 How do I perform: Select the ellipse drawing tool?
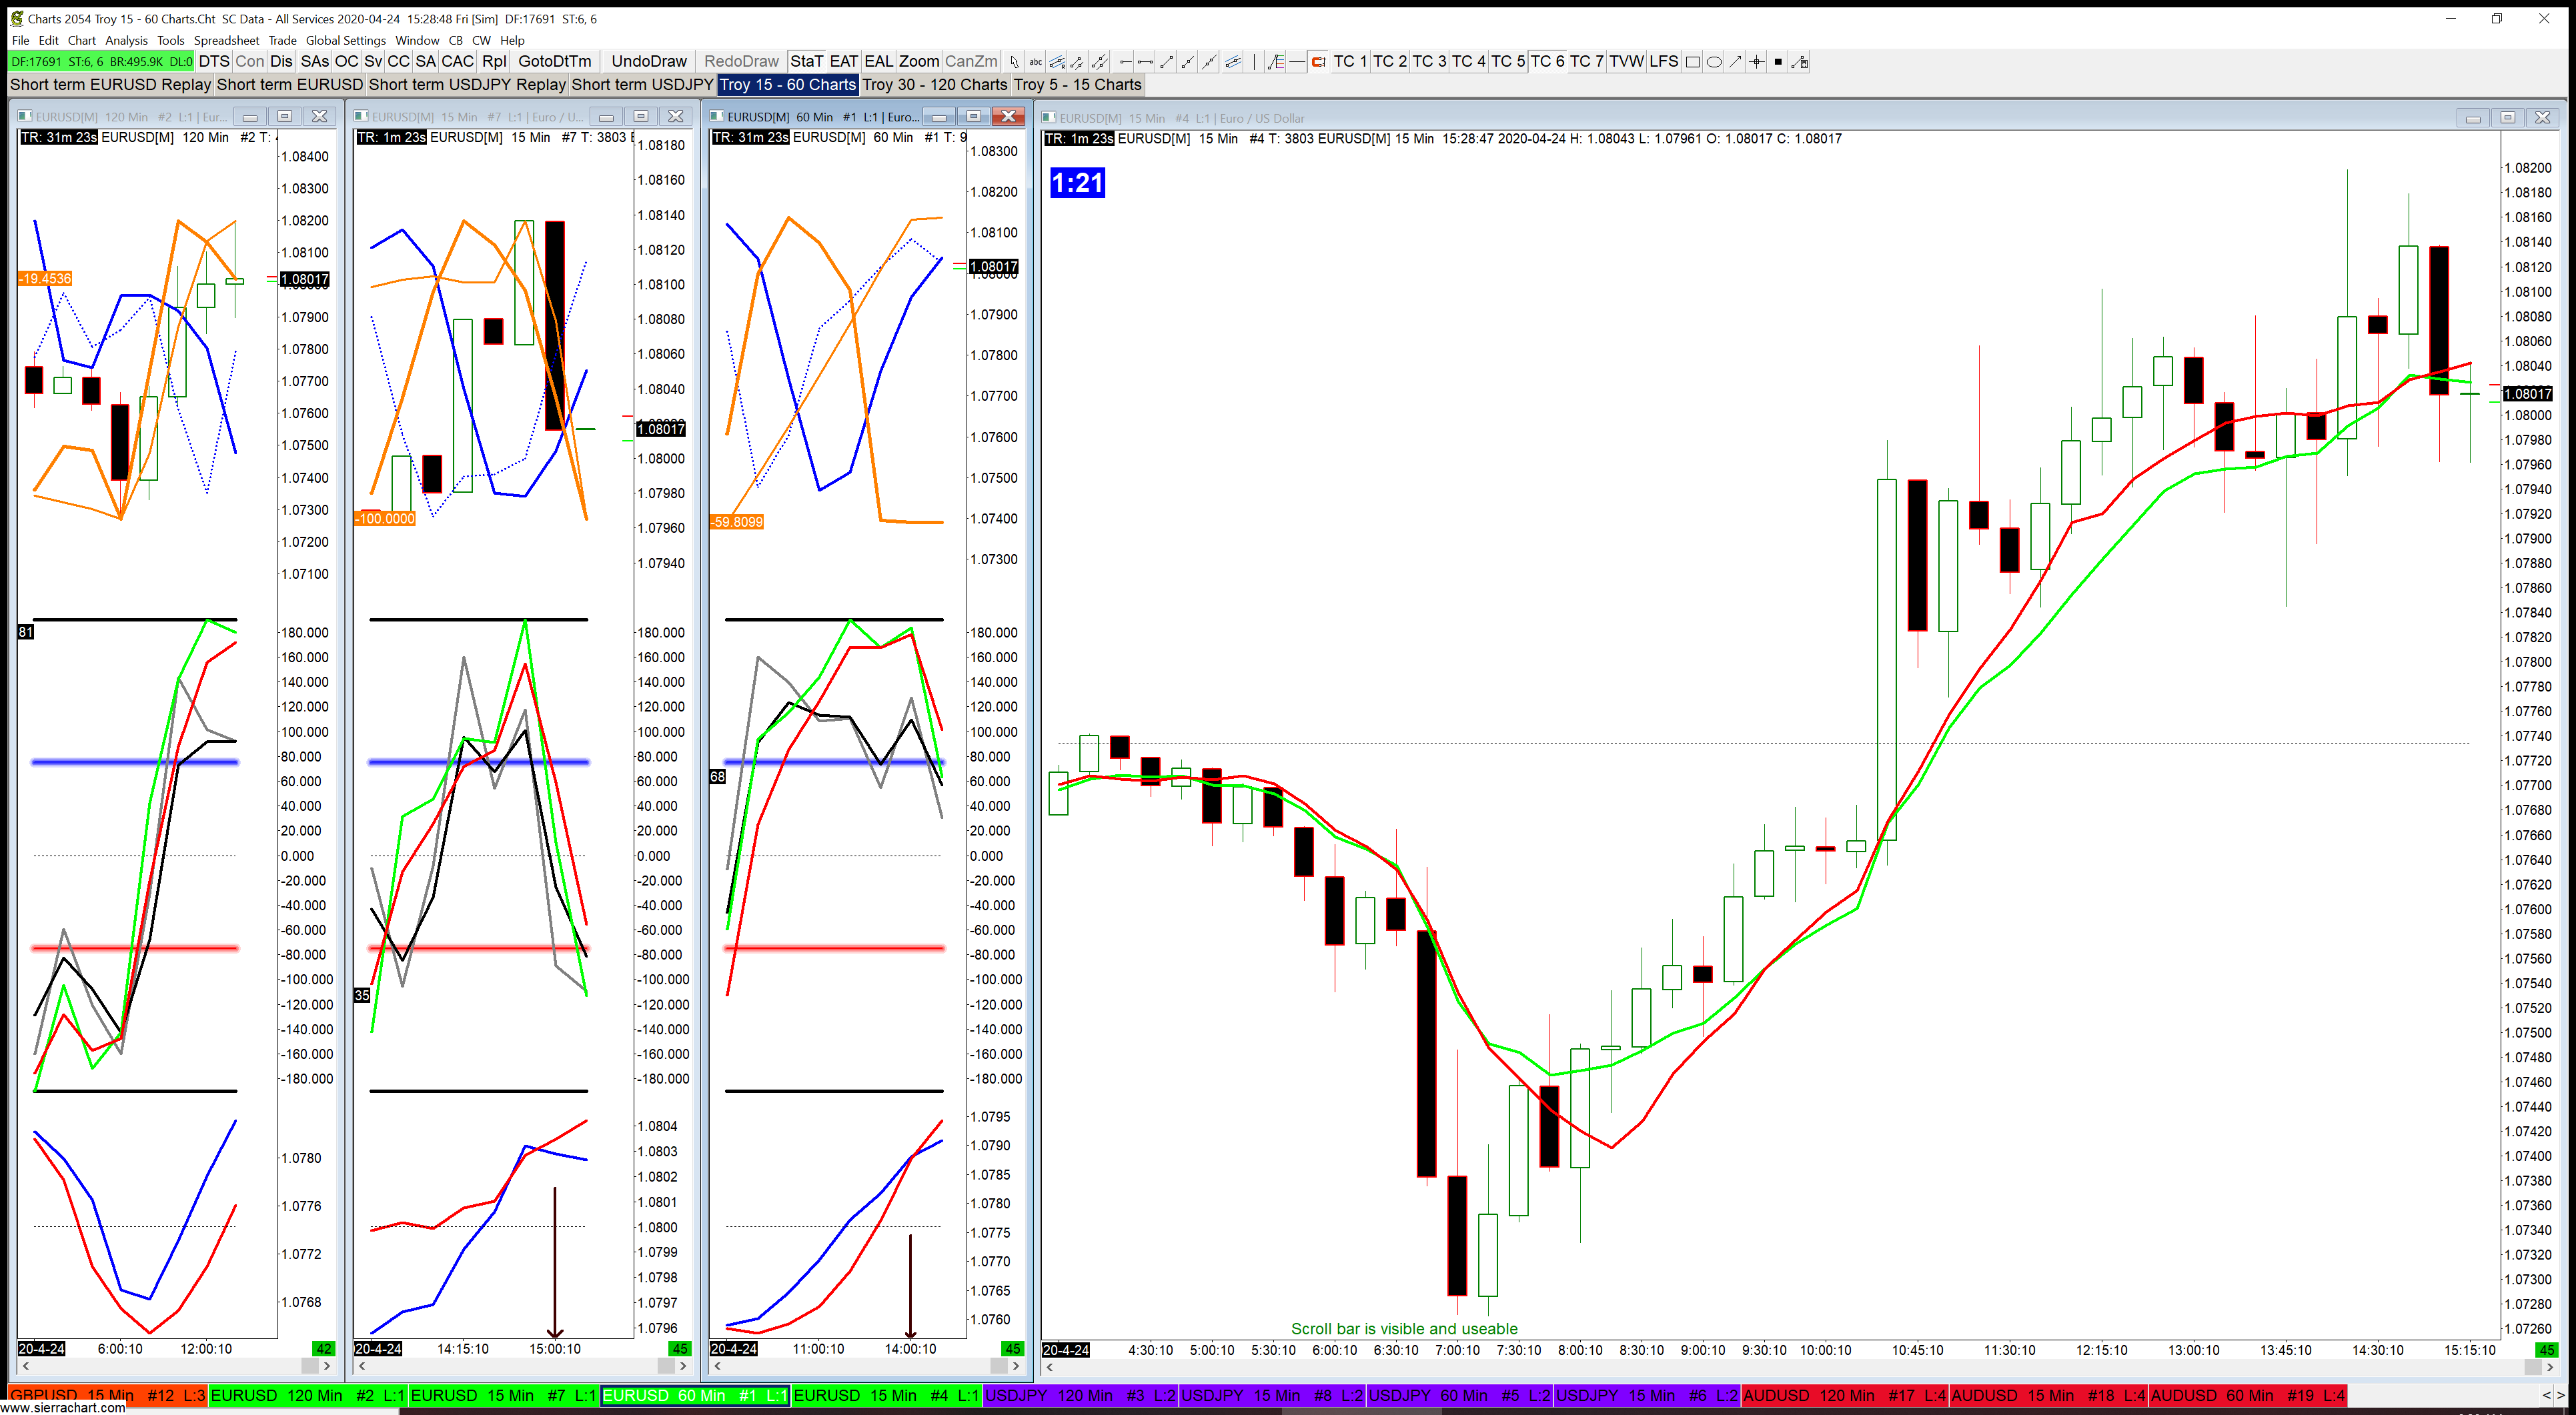[x=1714, y=62]
